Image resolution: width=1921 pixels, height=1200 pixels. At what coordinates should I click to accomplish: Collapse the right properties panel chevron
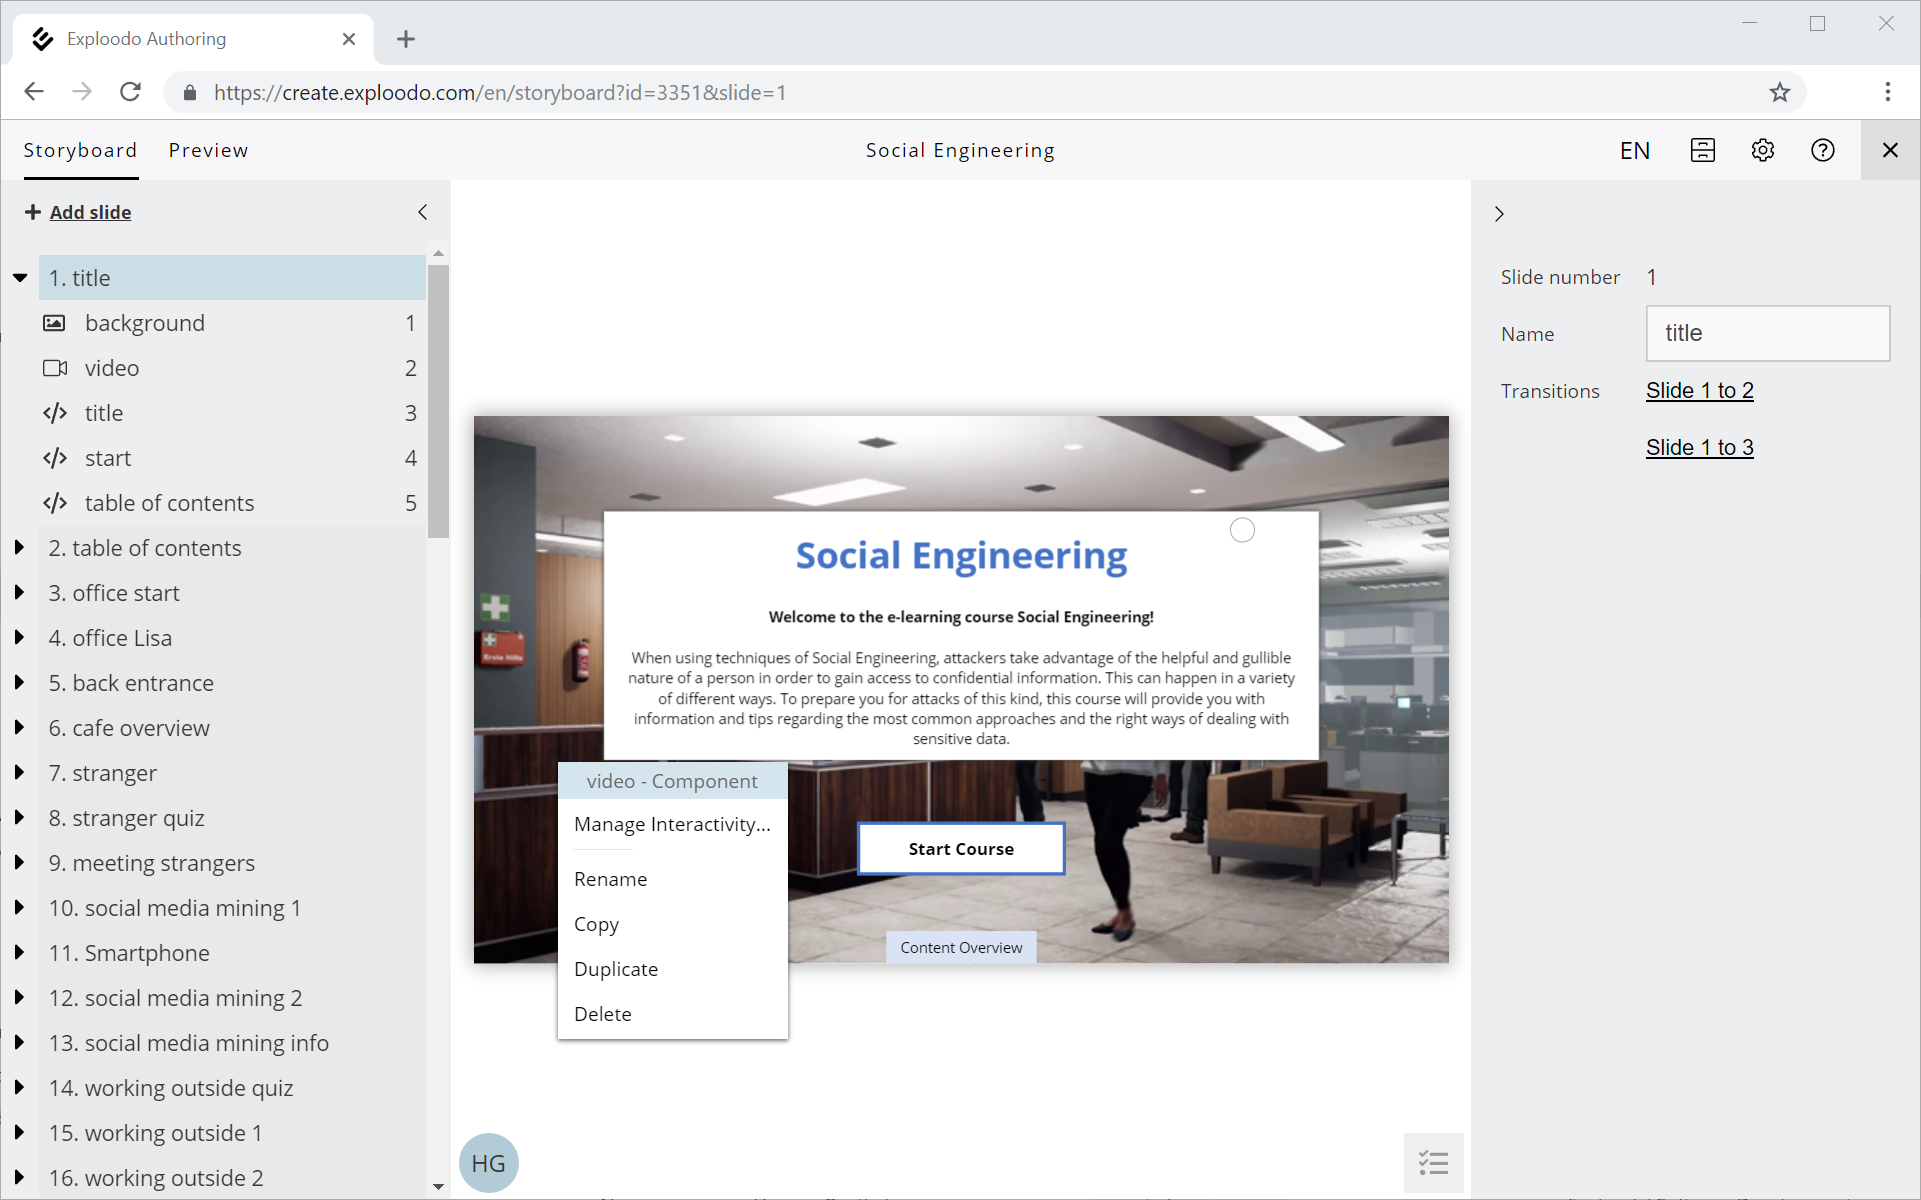coord(1499,214)
